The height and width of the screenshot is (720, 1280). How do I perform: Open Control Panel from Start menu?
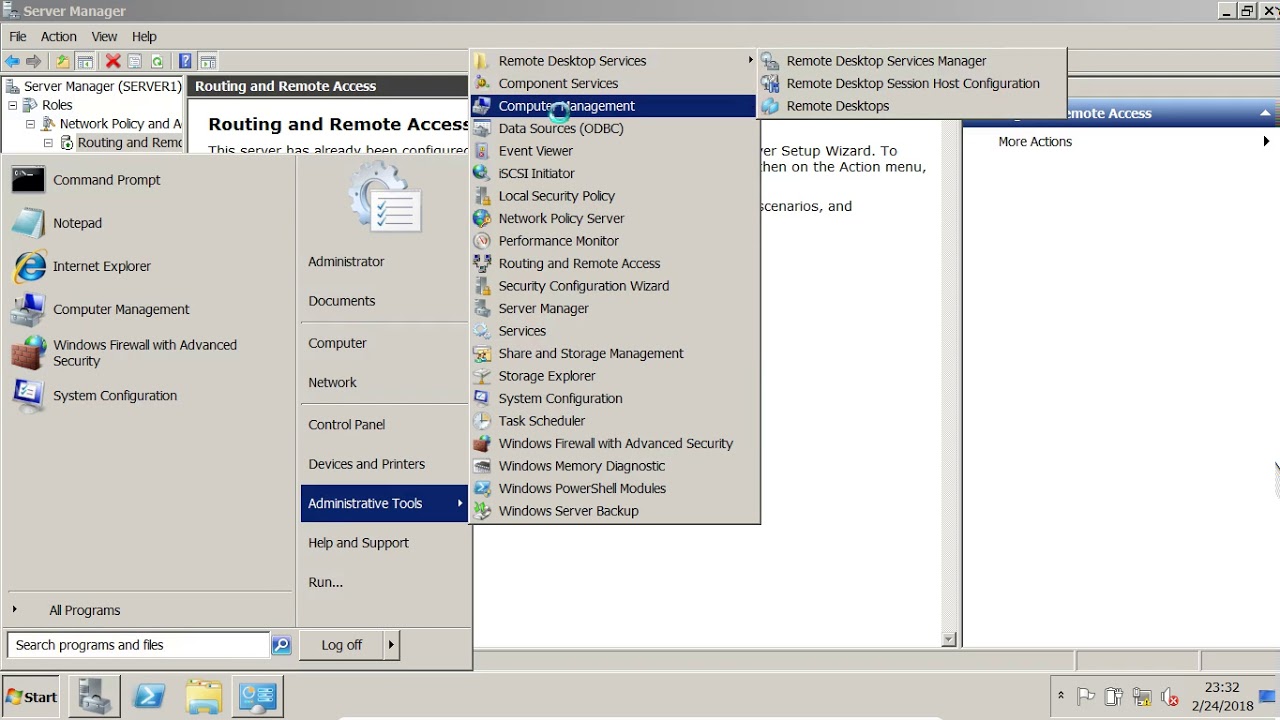pyautogui.click(x=384, y=425)
